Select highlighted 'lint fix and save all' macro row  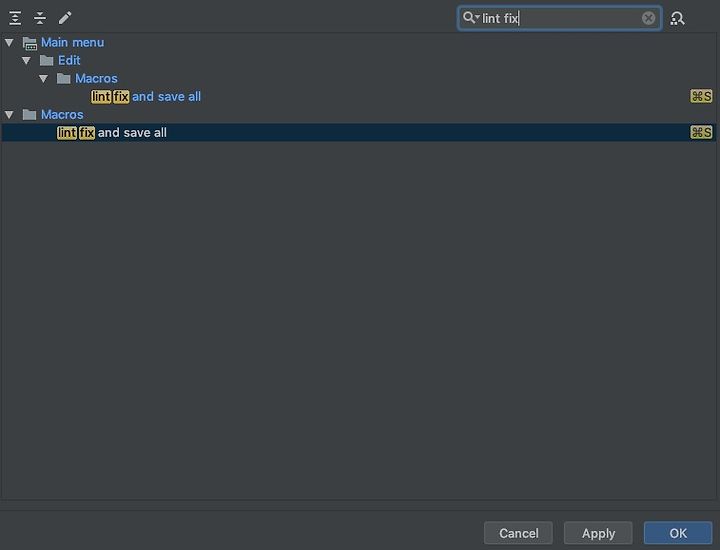click(x=358, y=132)
